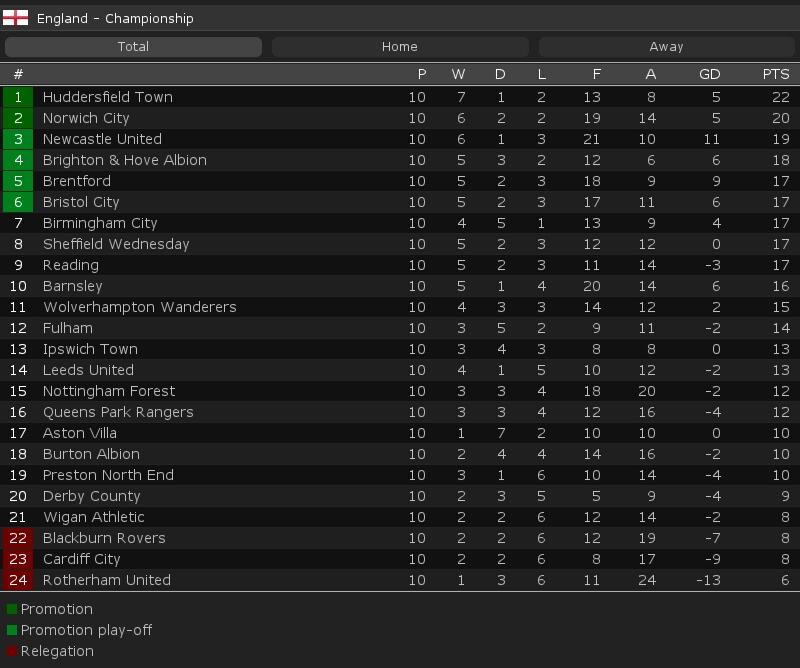This screenshot has width=800, height=668.
Task: Click the England - Championship title
Action: [115, 18]
